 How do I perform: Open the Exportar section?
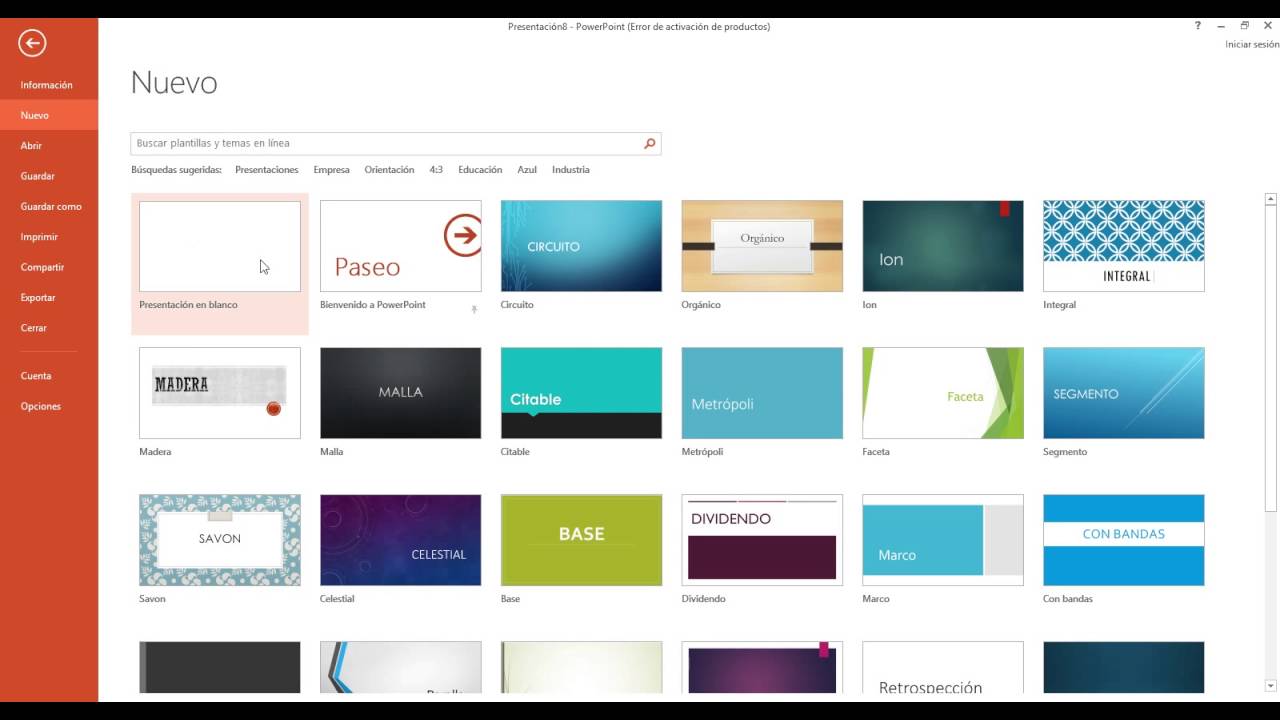(x=38, y=298)
